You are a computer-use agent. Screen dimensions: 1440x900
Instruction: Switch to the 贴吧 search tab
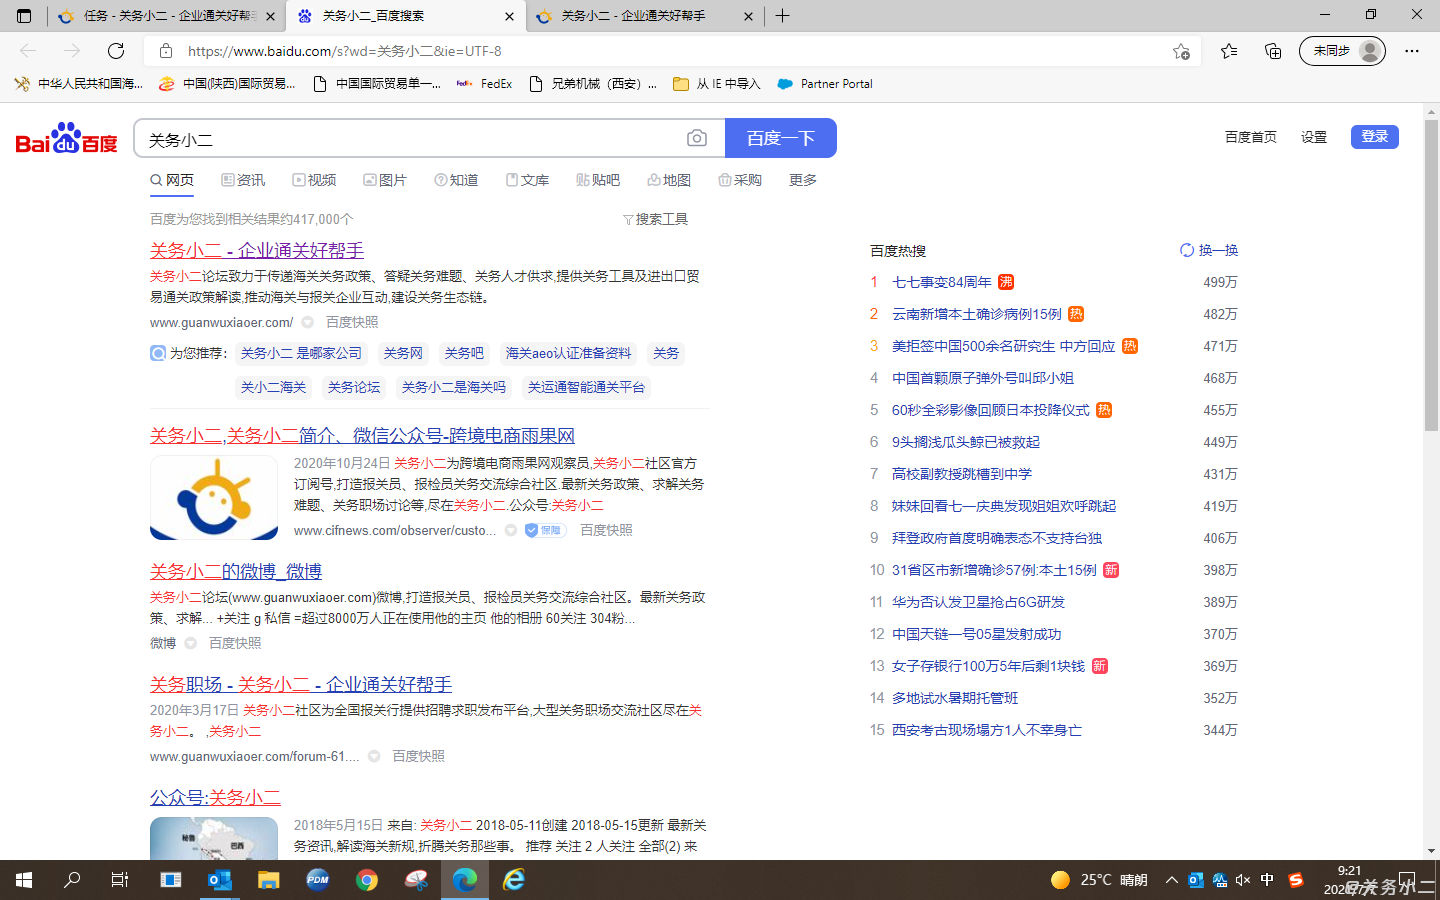(x=598, y=180)
